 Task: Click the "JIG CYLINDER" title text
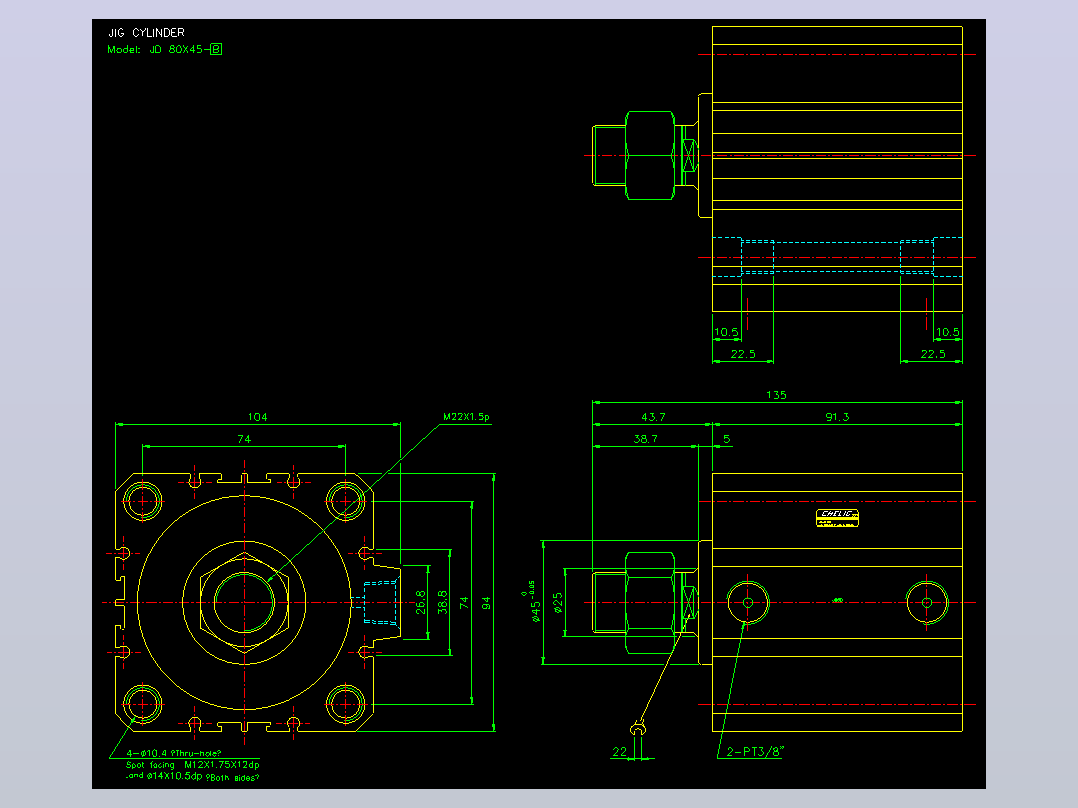pos(146,32)
